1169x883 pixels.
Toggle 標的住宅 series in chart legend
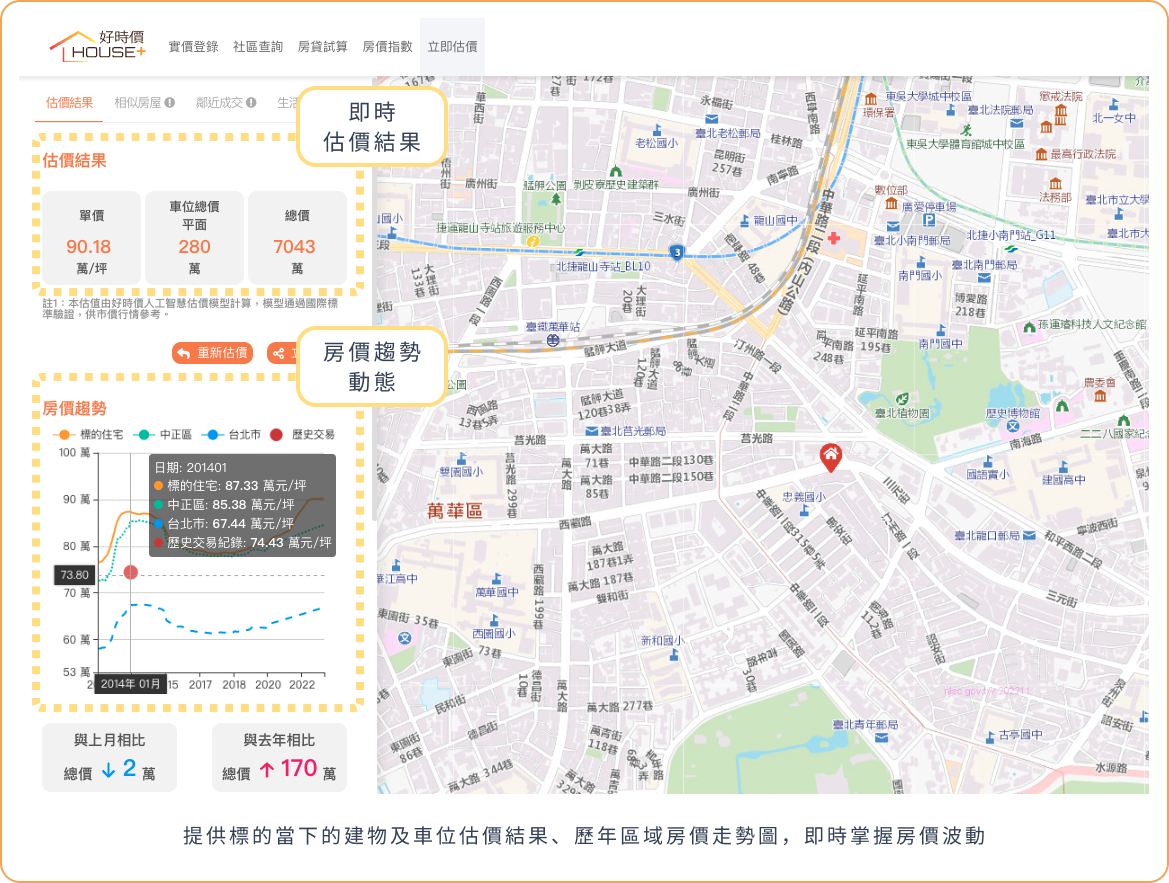[x=90, y=435]
